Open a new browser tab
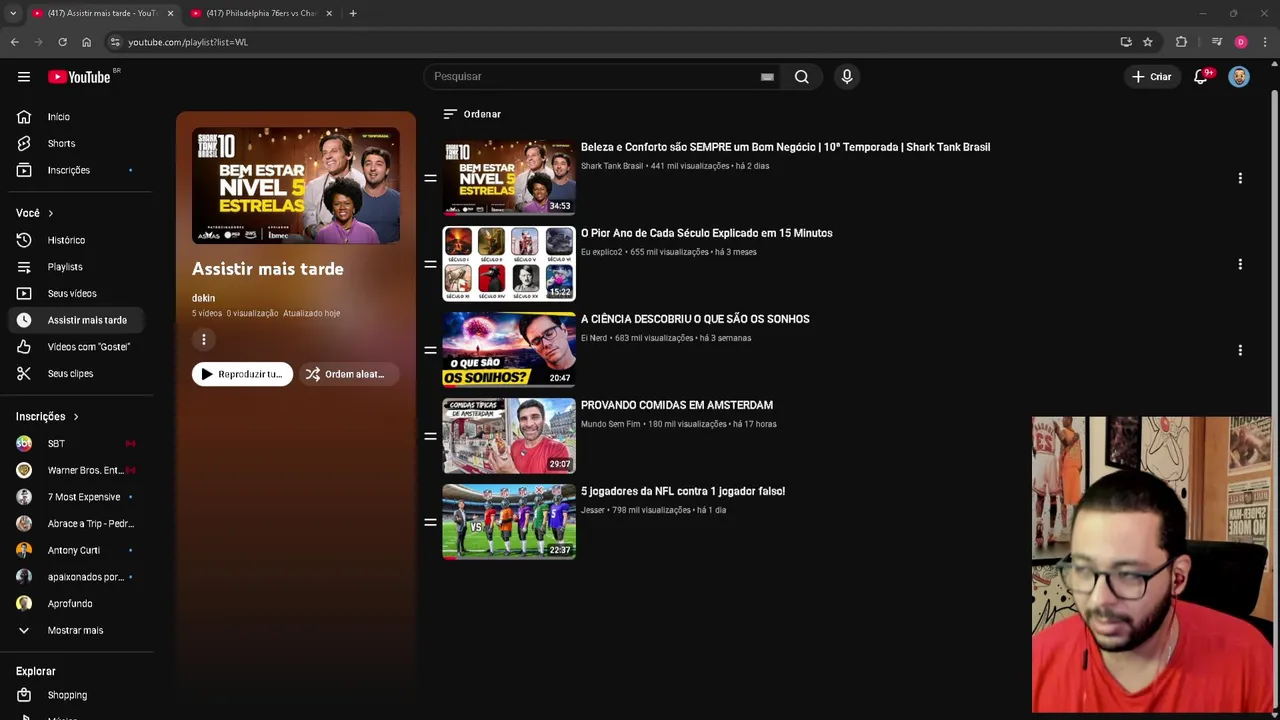The width and height of the screenshot is (1280, 720). tap(353, 13)
